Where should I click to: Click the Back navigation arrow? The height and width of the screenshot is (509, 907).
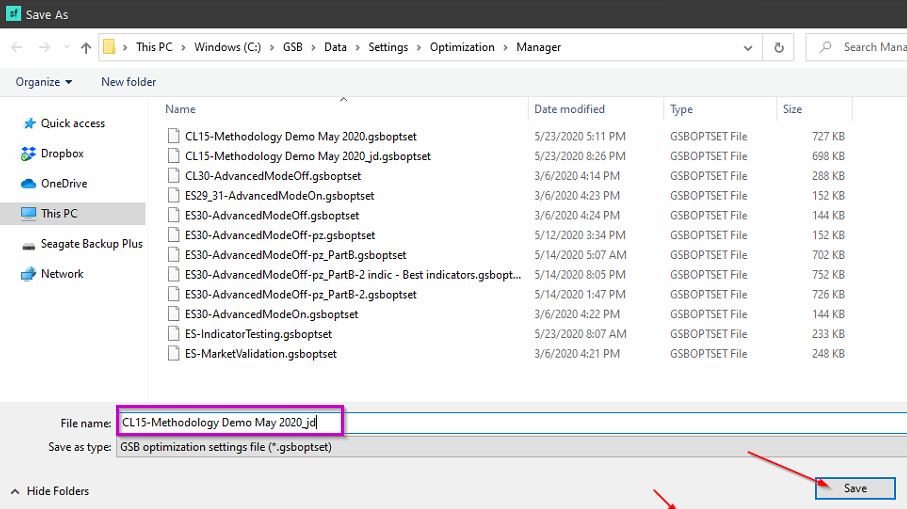[17, 47]
